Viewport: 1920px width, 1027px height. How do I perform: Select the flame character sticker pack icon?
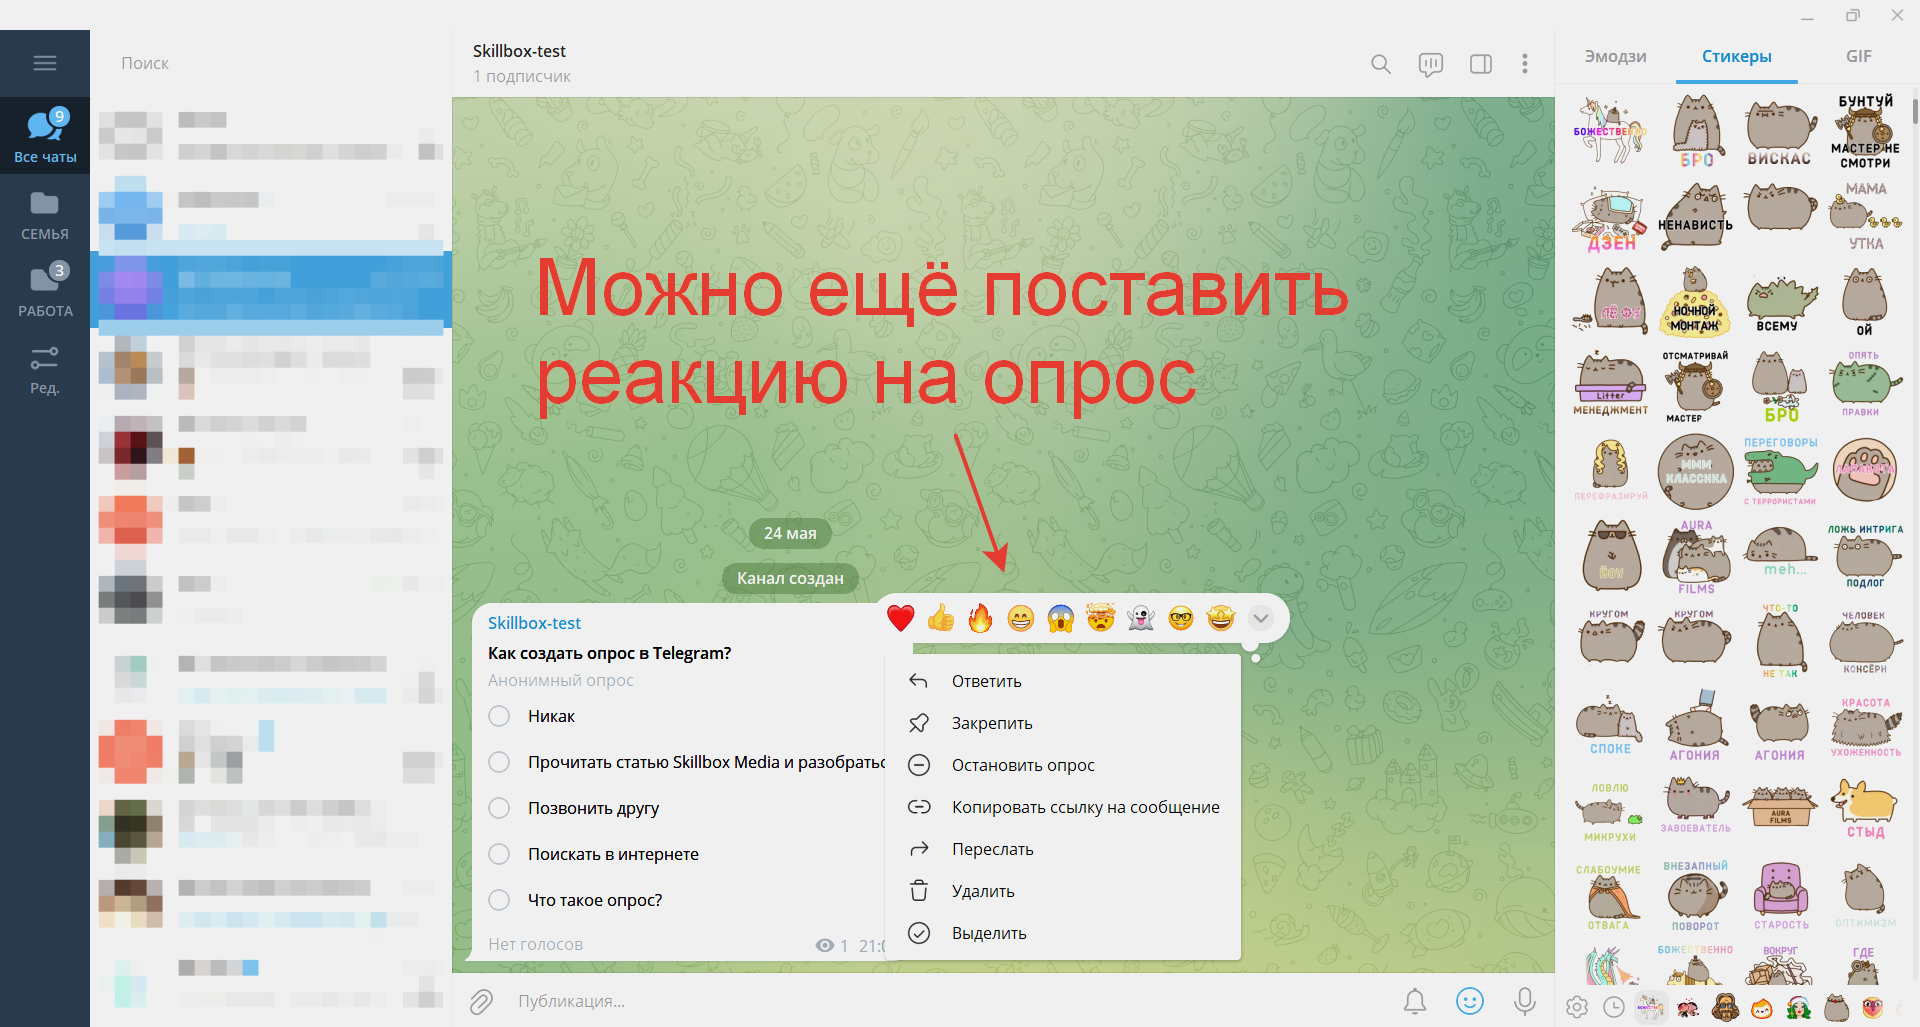pyautogui.click(x=1762, y=1007)
